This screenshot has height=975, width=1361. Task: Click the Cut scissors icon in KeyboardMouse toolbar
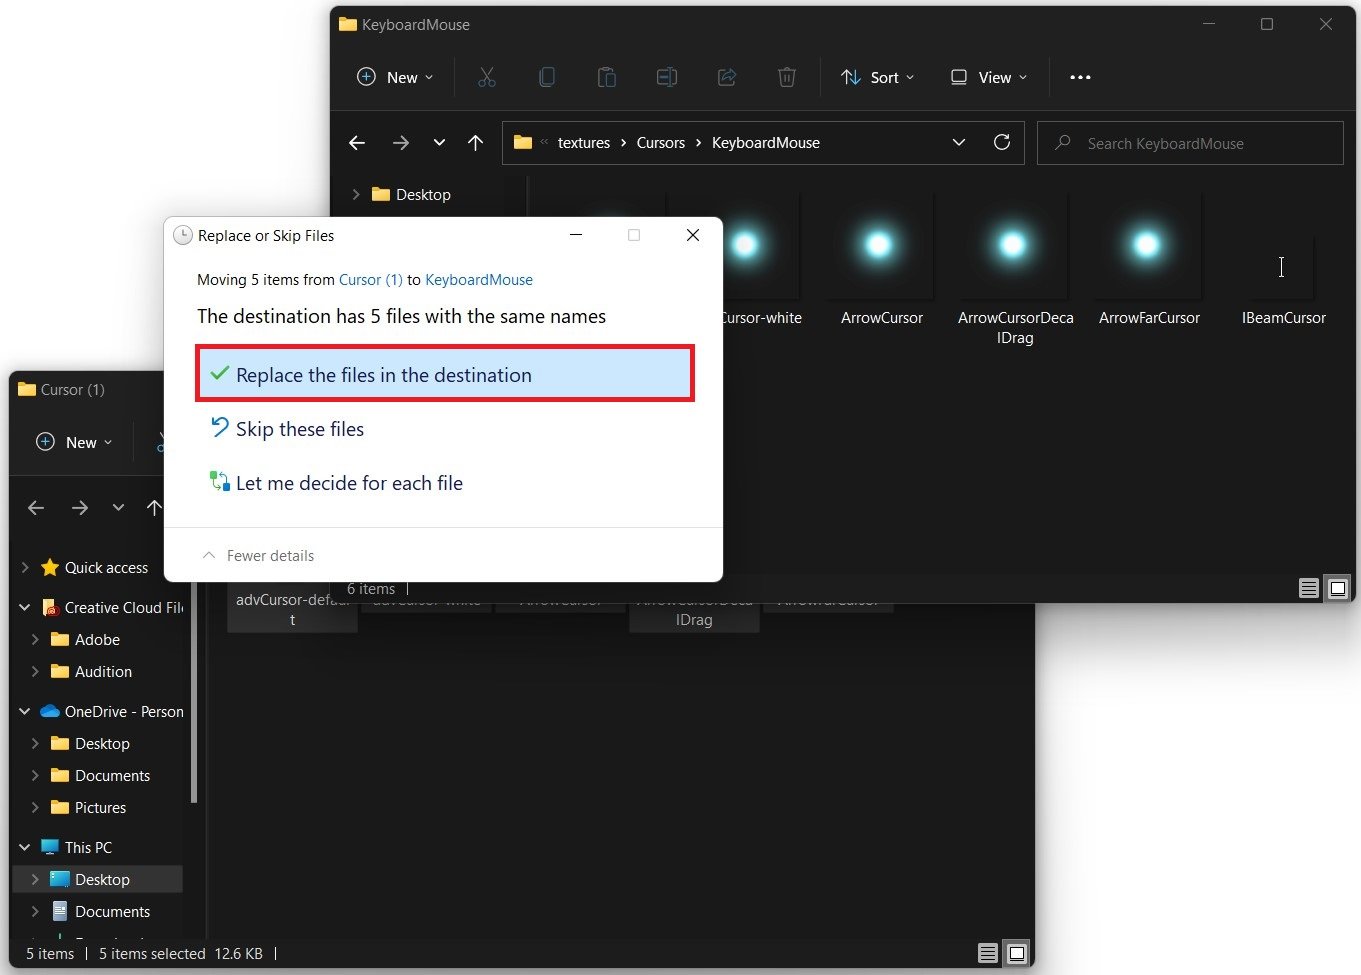487,77
